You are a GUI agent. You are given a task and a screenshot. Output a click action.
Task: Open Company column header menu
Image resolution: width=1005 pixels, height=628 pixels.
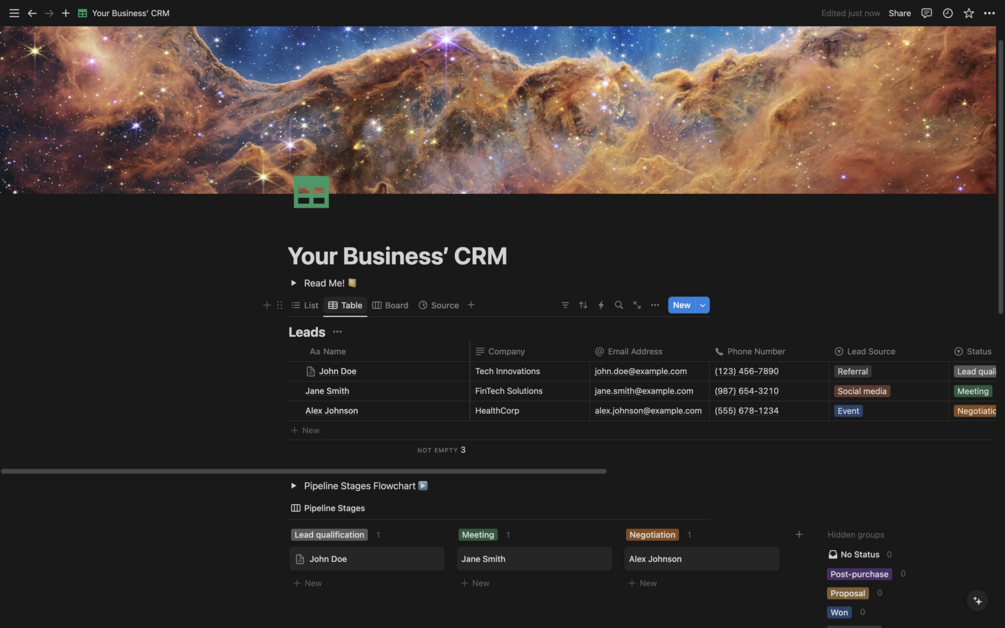tap(500, 351)
